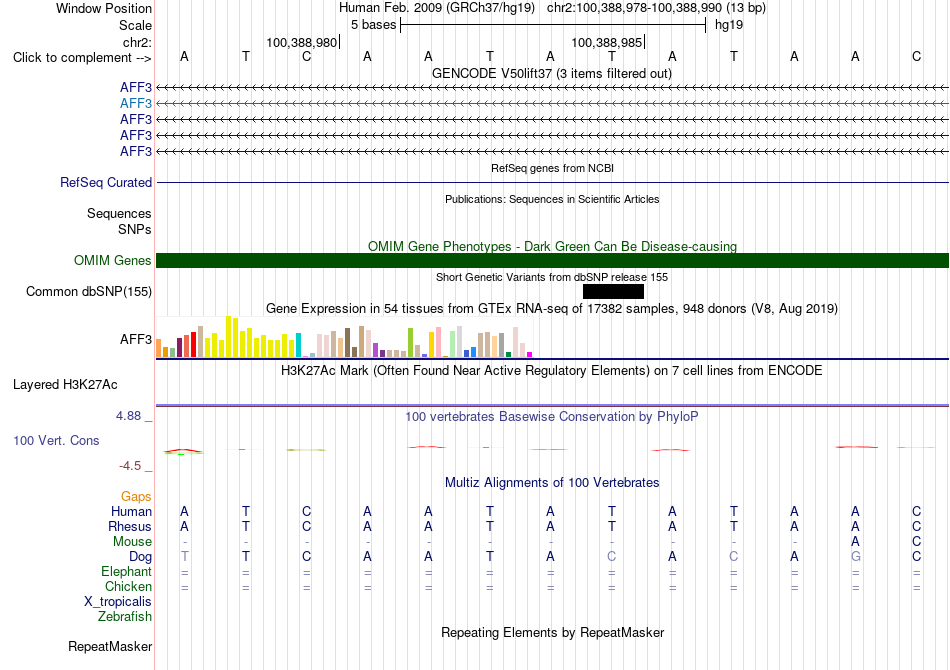Click the Human species label

pos(131,512)
